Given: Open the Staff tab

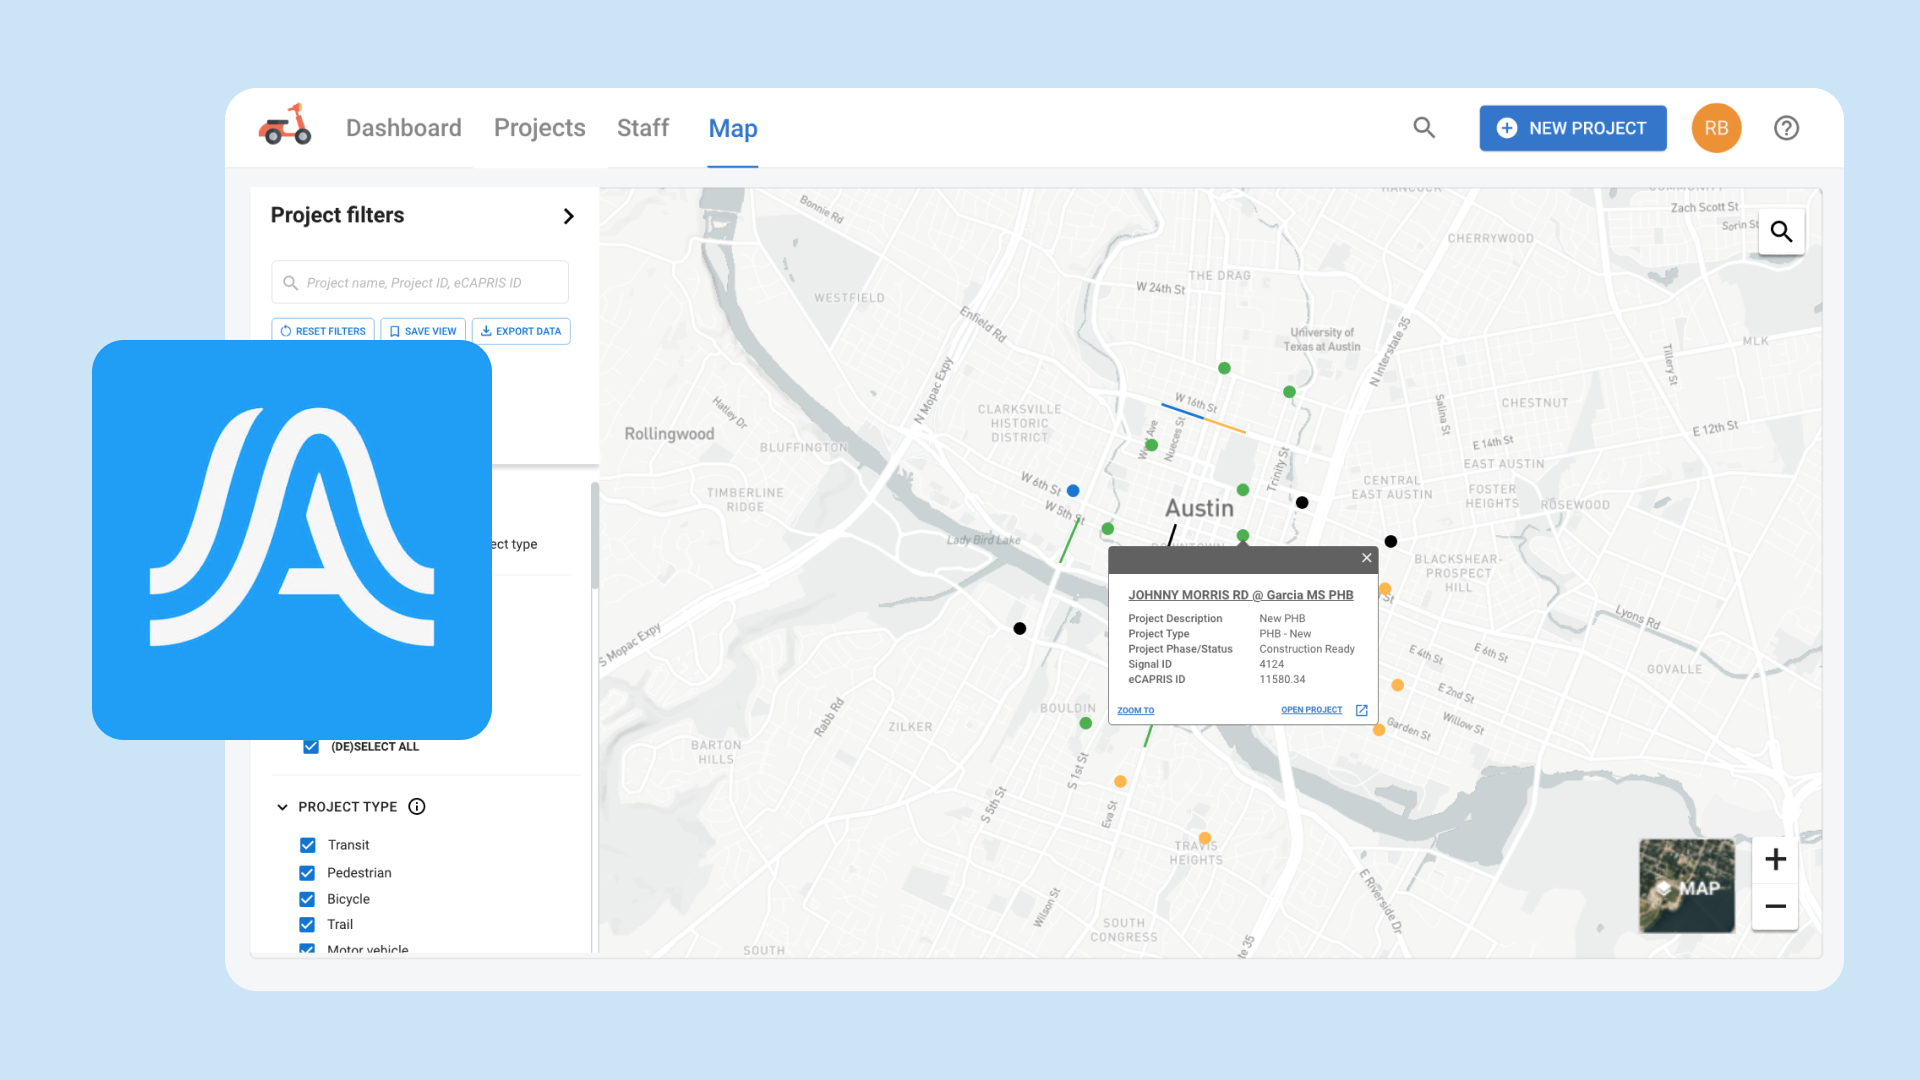Looking at the screenshot, I should [643, 128].
